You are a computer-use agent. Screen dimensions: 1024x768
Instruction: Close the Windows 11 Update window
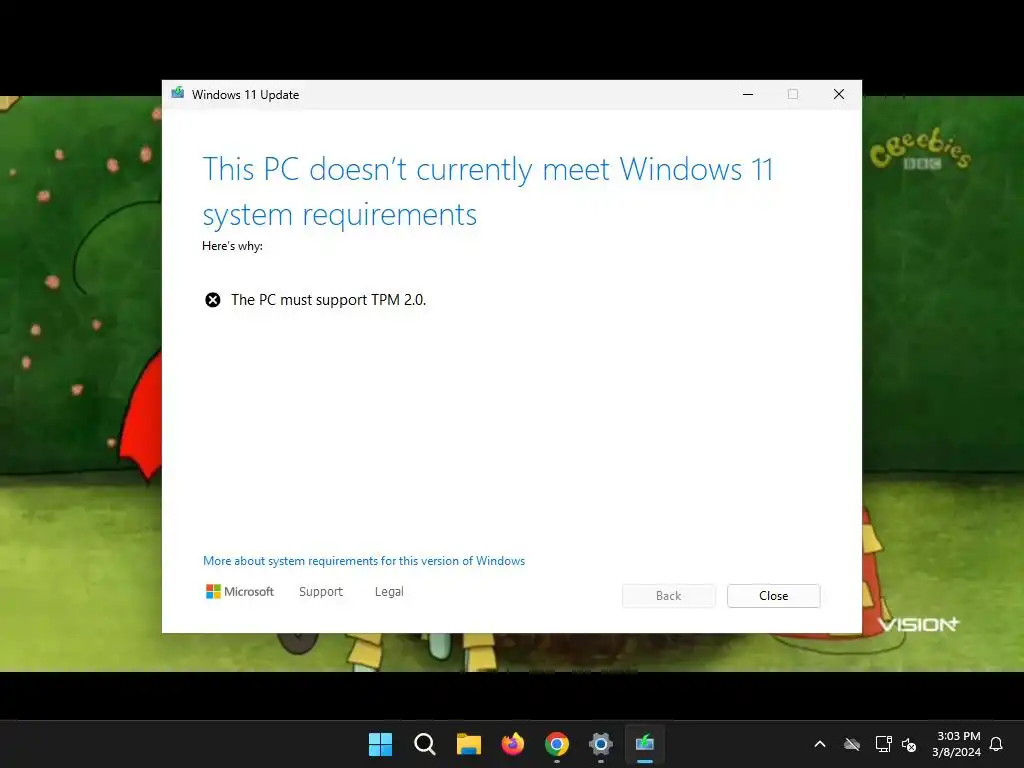coord(839,94)
